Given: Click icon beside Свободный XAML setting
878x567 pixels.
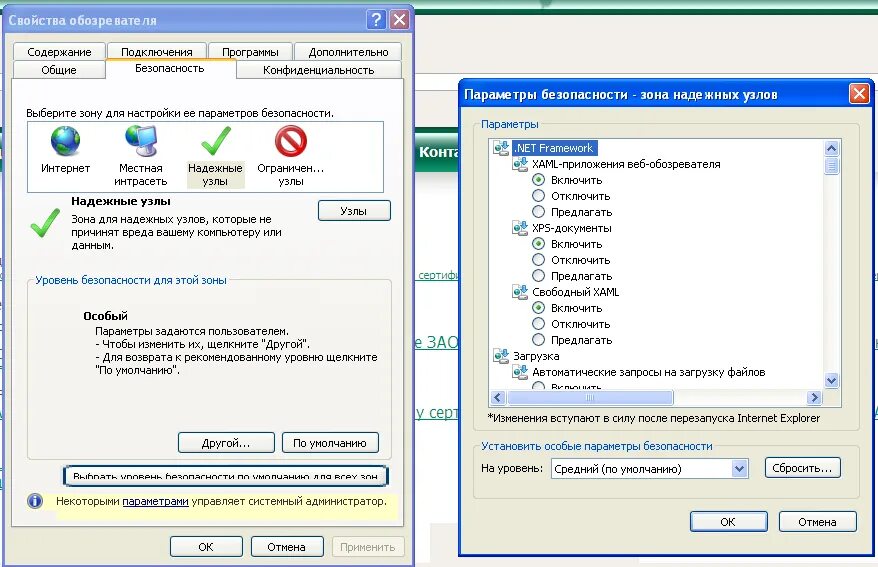Looking at the screenshot, I should [520, 292].
